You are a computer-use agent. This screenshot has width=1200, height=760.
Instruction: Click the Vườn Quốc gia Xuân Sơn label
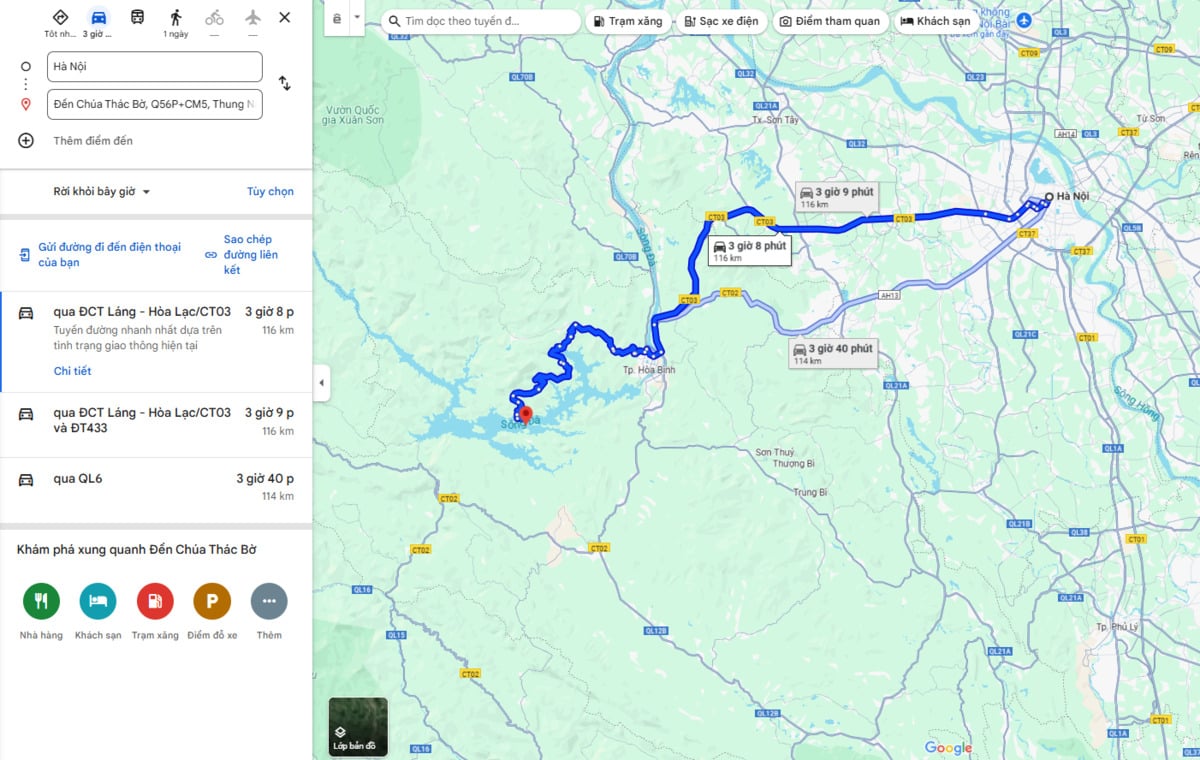353,114
